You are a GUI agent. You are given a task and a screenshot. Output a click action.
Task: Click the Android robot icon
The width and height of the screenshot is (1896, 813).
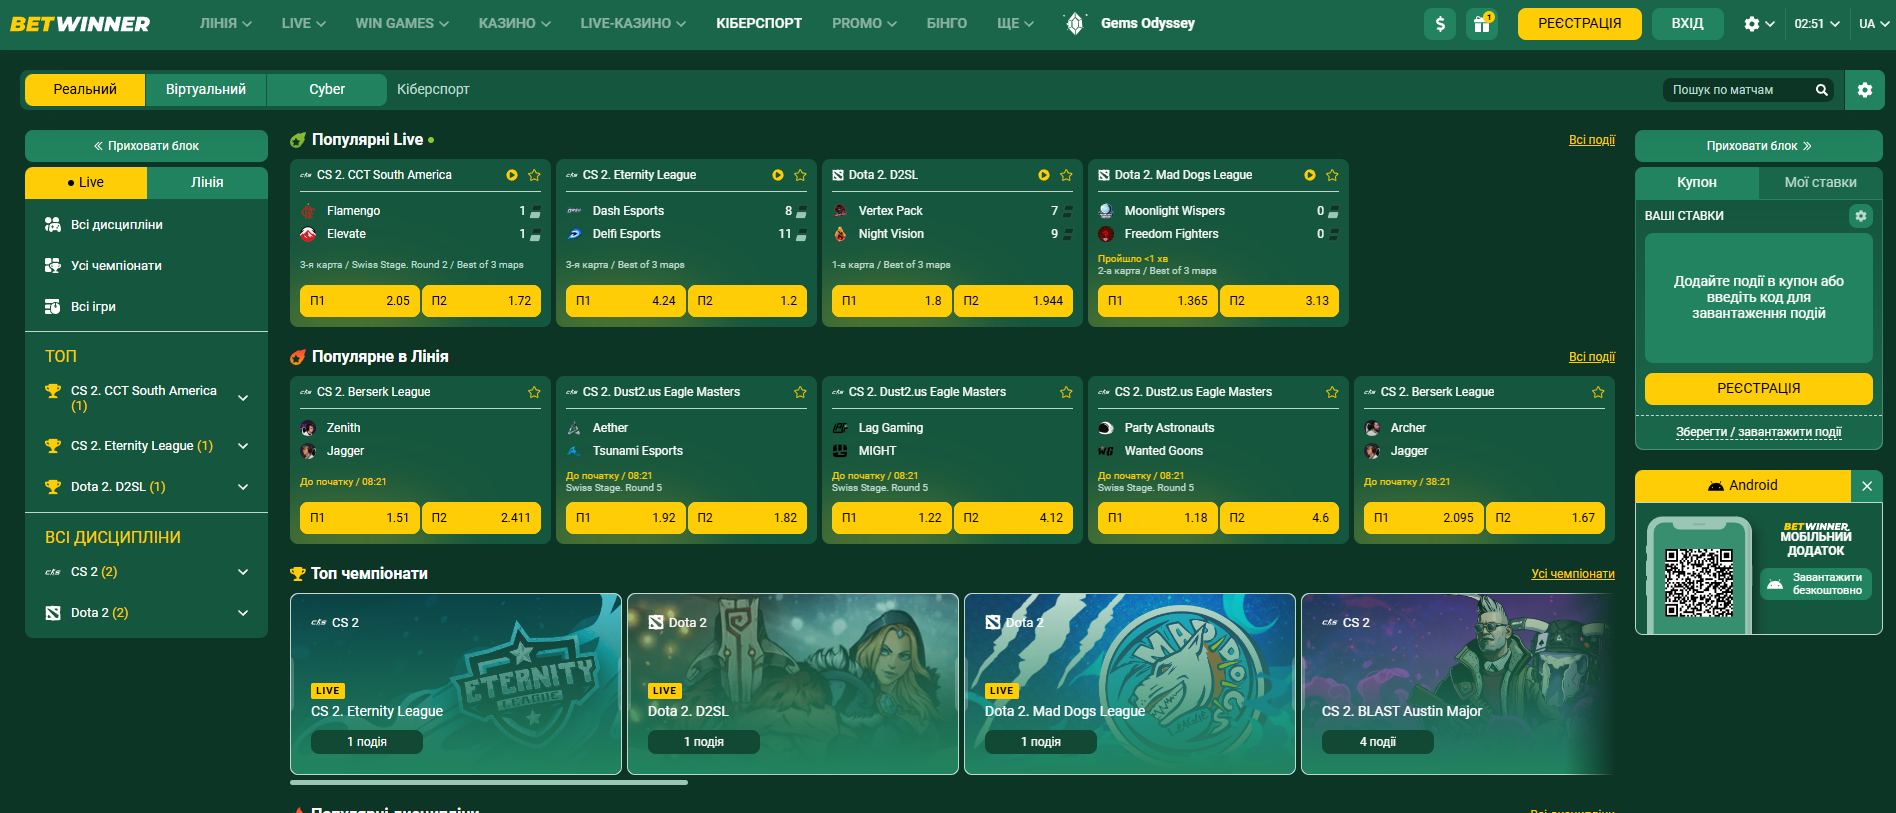1716,486
